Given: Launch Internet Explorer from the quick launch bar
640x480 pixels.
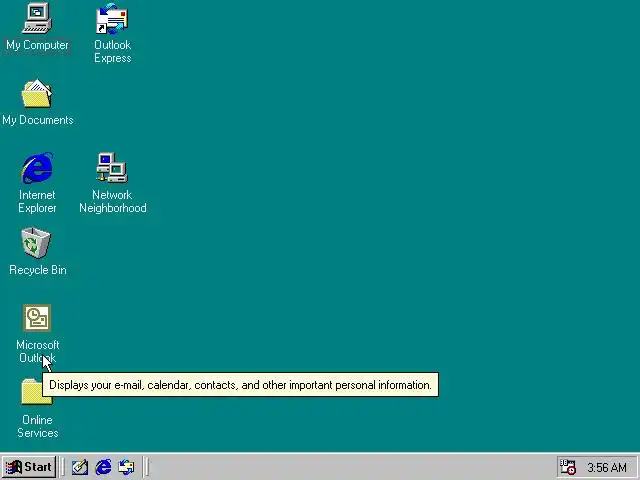Looking at the screenshot, I should point(103,467).
